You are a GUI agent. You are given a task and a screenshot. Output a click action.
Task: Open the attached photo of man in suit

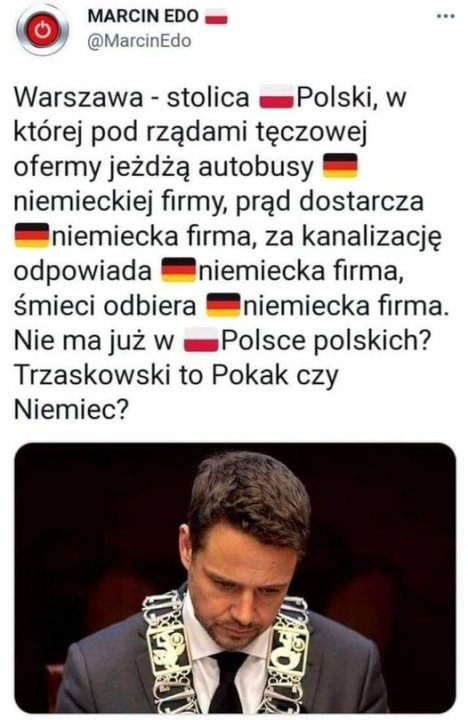[x=235, y=578]
